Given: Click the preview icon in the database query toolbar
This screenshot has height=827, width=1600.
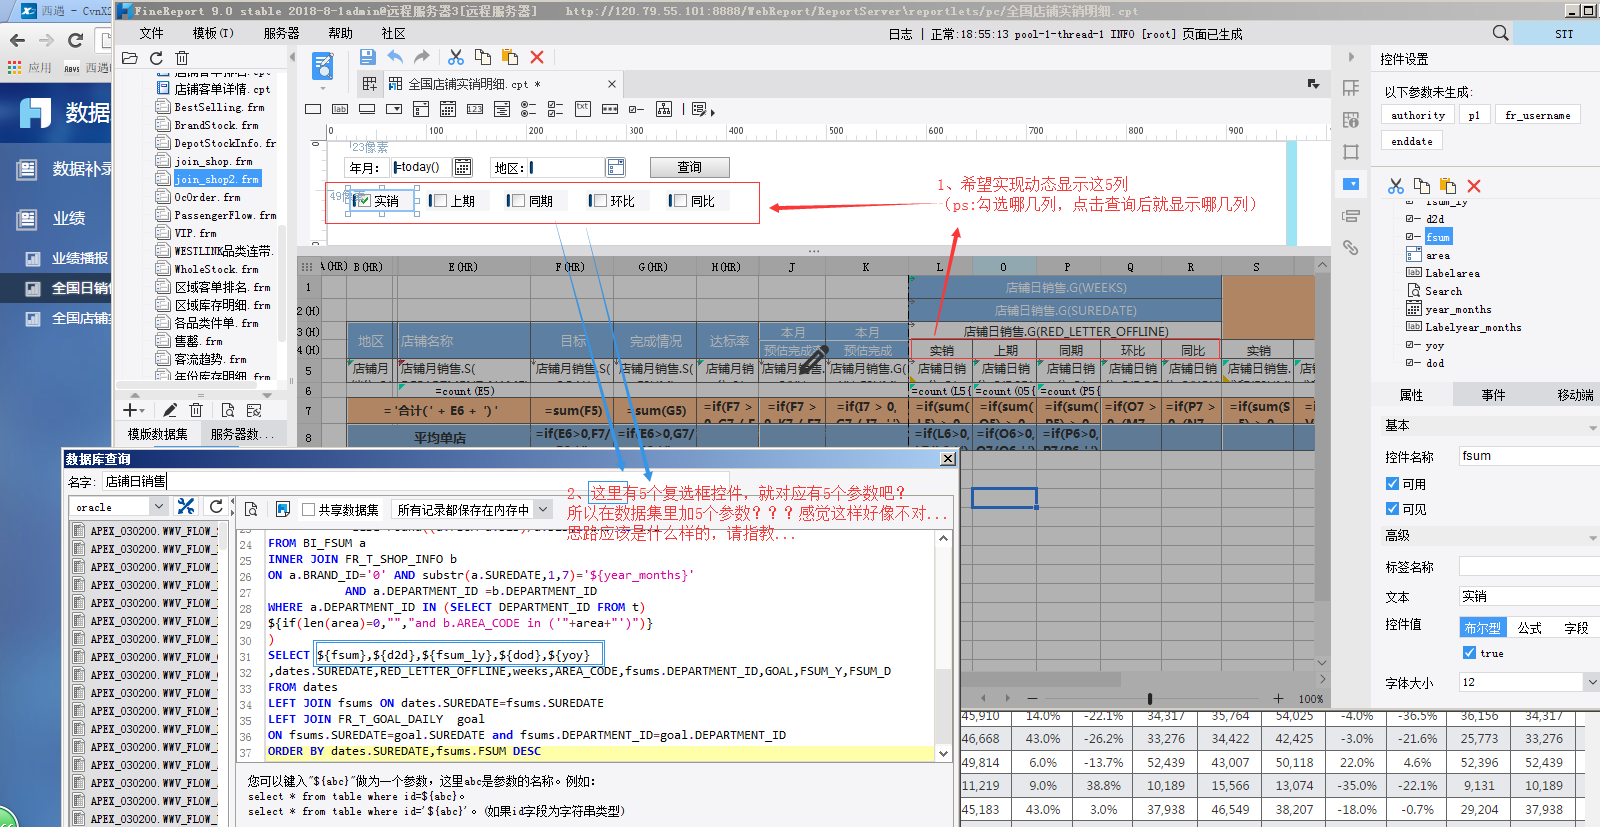Looking at the screenshot, I should (251, 509).
